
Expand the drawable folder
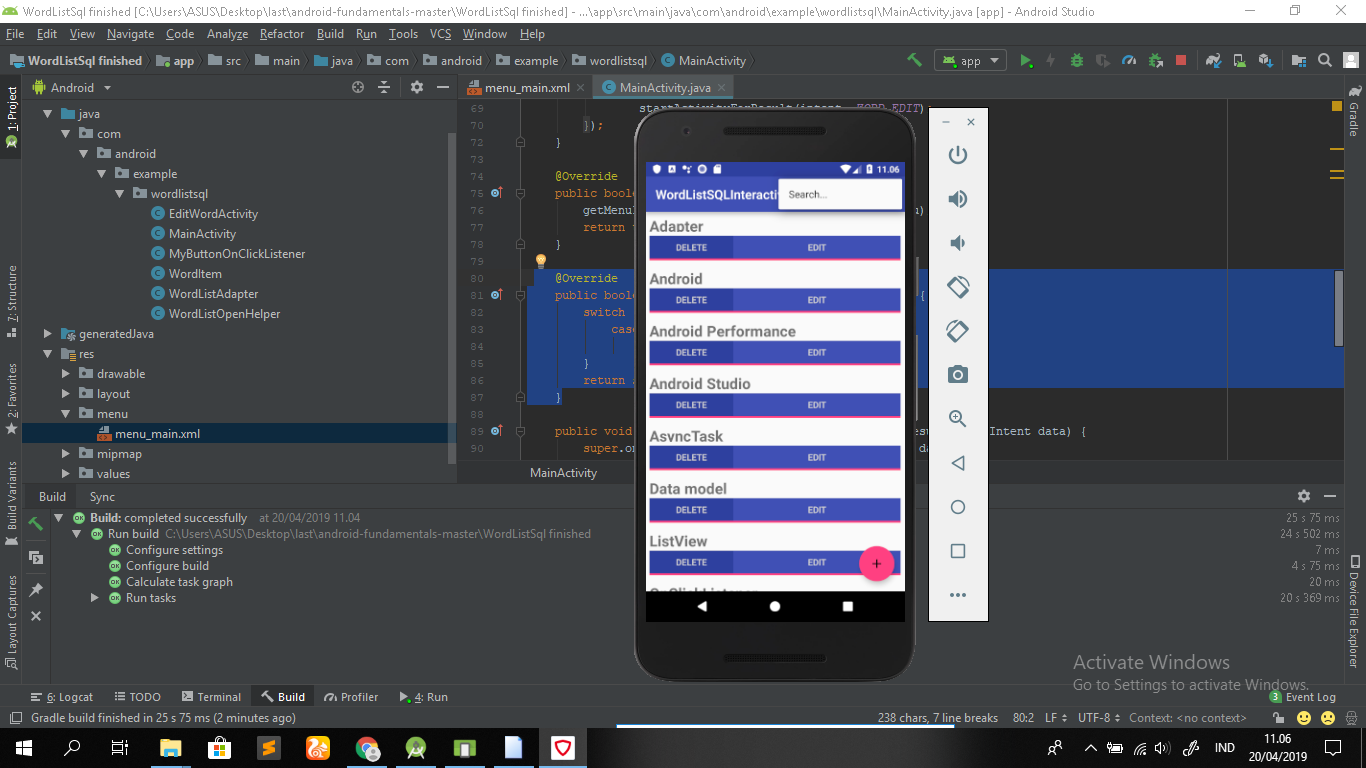(66, 374)
